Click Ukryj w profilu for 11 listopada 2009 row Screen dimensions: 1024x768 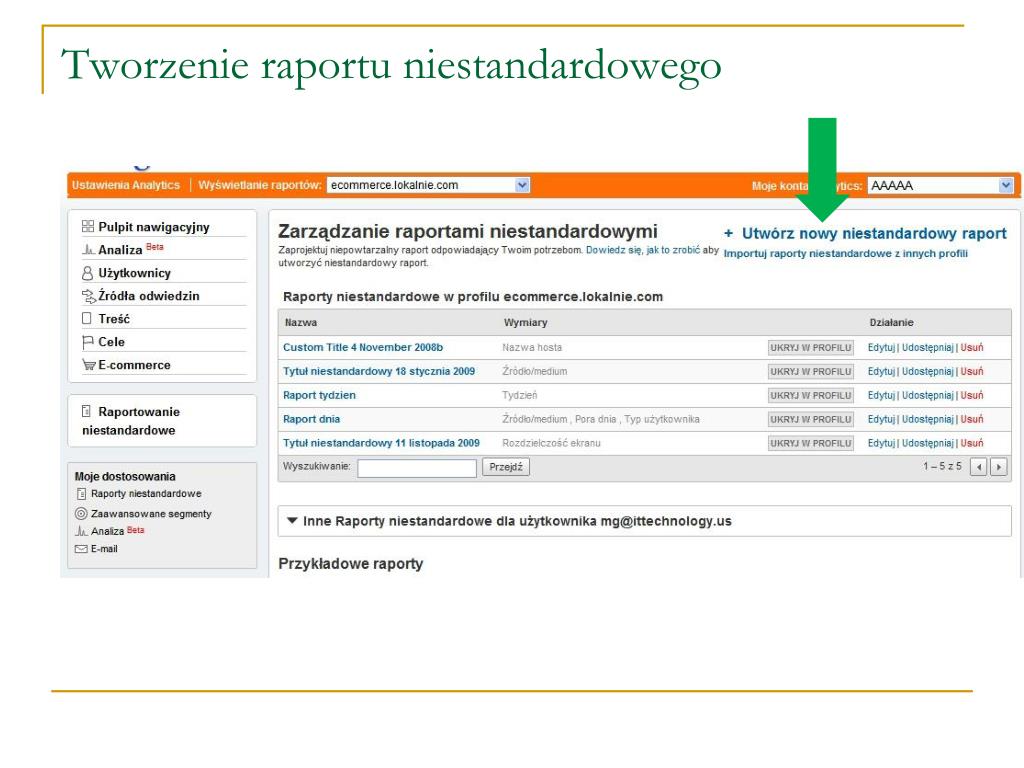pos(810,443)
